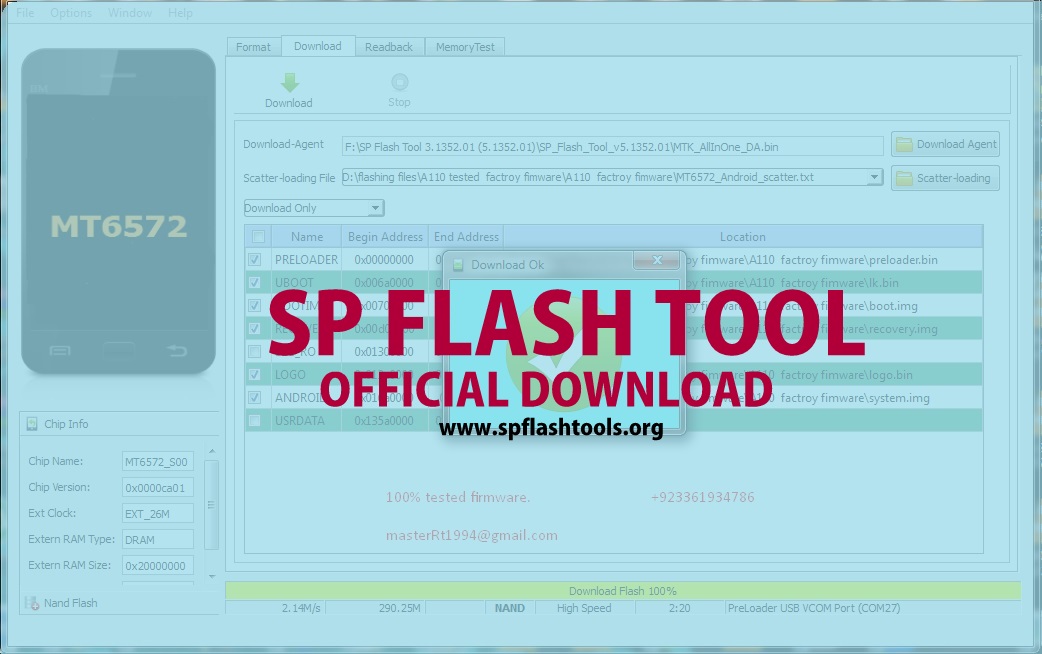Screen dimensions: 1042x654
Task: Click the MT6572 phone image
Action: [118, 211]
